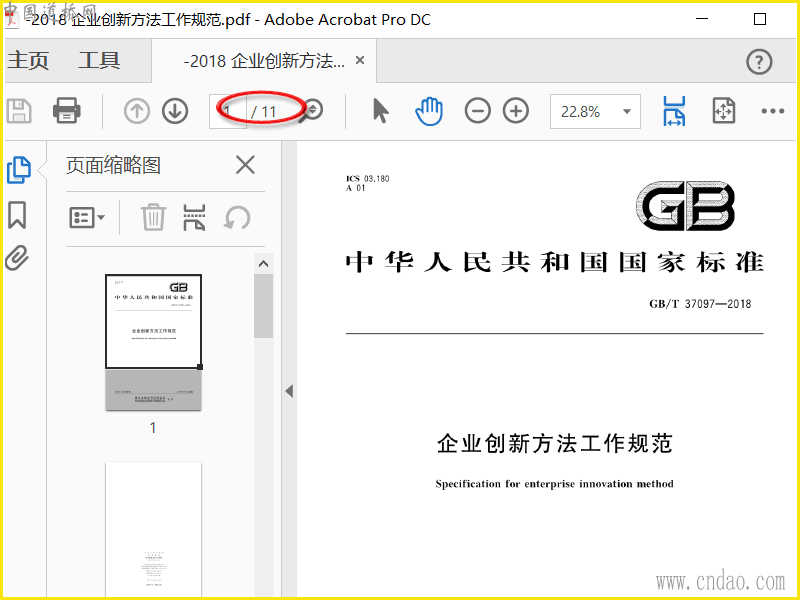Activate the Hand pan tool
The image size is (800, 600).
(429, 111)
